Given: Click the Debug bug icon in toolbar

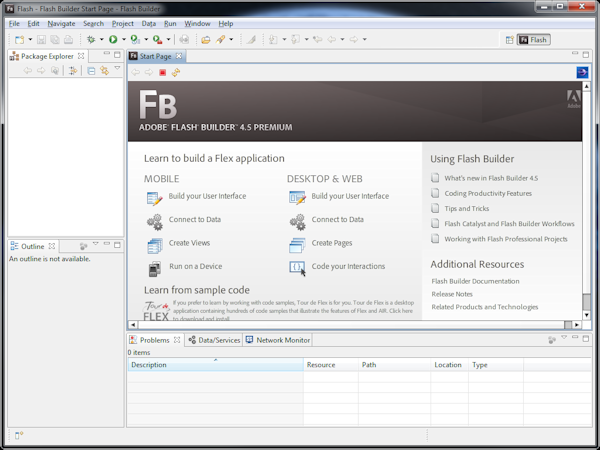Looking at the screenshot, I should point(90,40).
